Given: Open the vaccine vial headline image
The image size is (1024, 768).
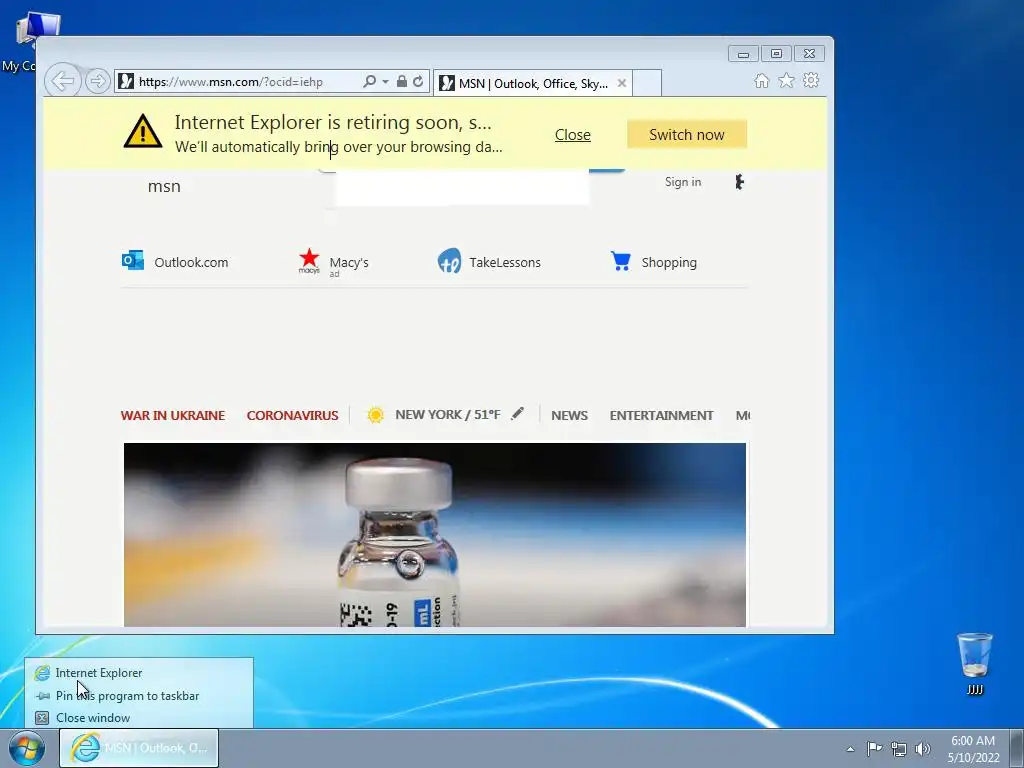Looking at the screenshot, I should point(435,535).
